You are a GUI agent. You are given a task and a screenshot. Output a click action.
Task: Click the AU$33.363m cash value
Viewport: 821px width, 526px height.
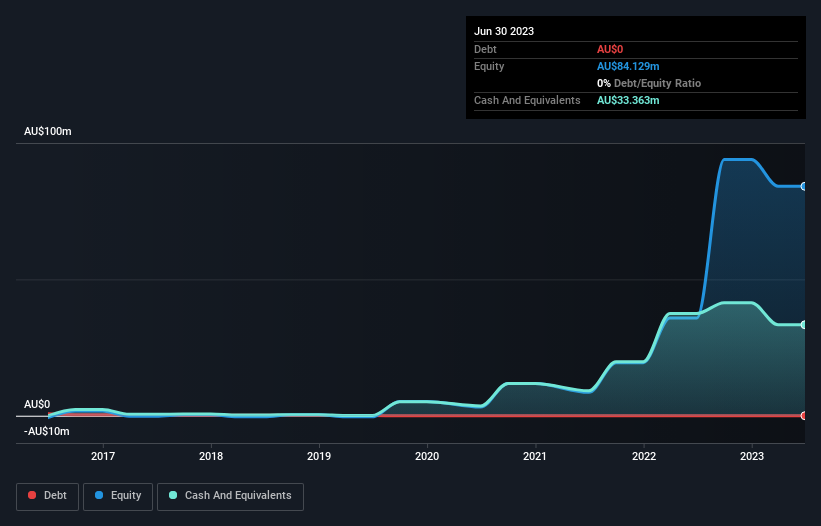[628, 100]
